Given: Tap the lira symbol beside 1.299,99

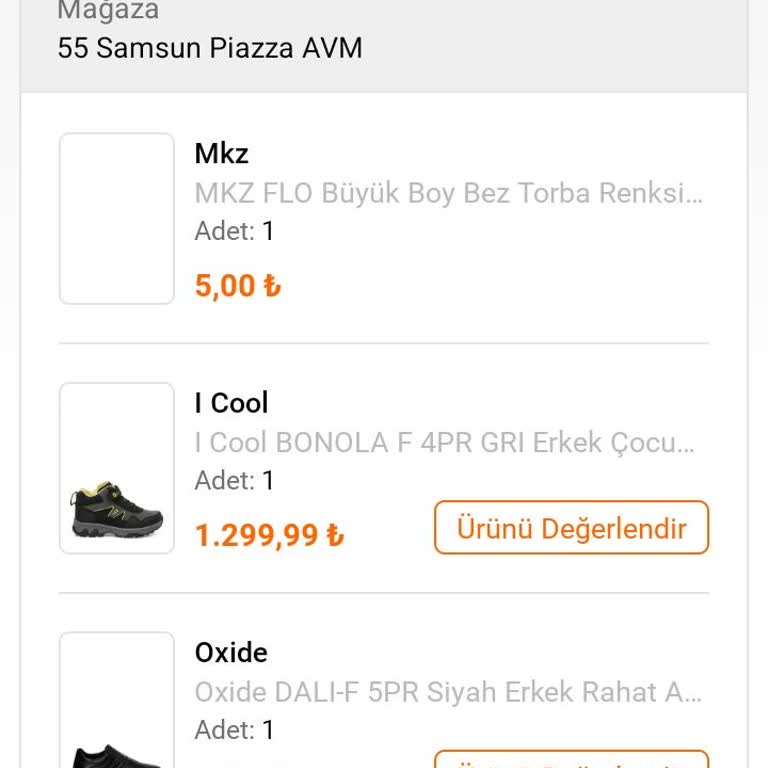Looking at the screenshot, I should 335,537.
